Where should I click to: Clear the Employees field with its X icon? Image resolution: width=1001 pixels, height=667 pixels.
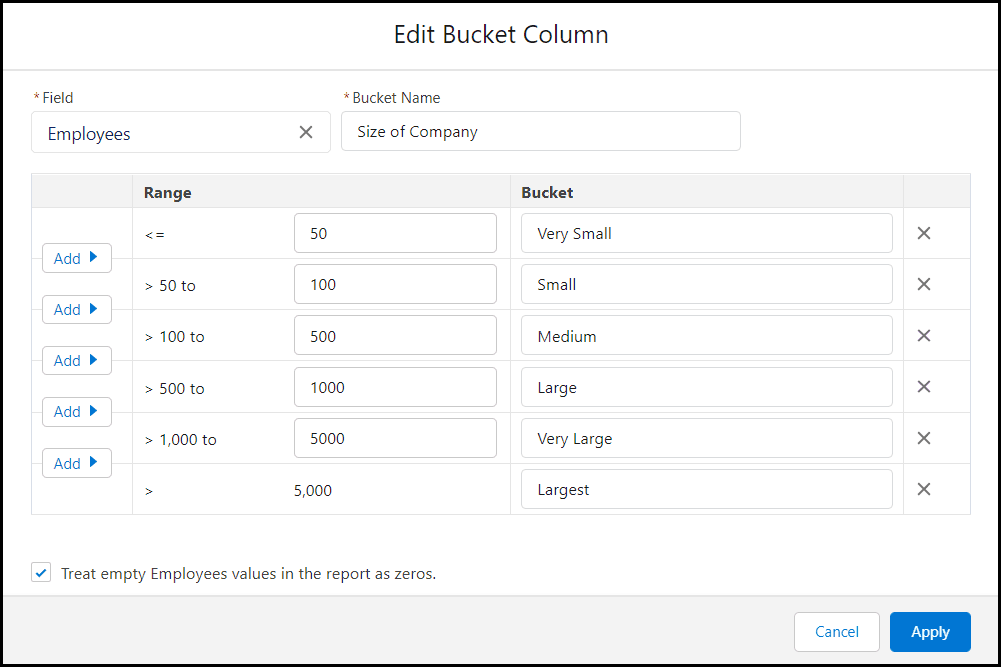306,132
